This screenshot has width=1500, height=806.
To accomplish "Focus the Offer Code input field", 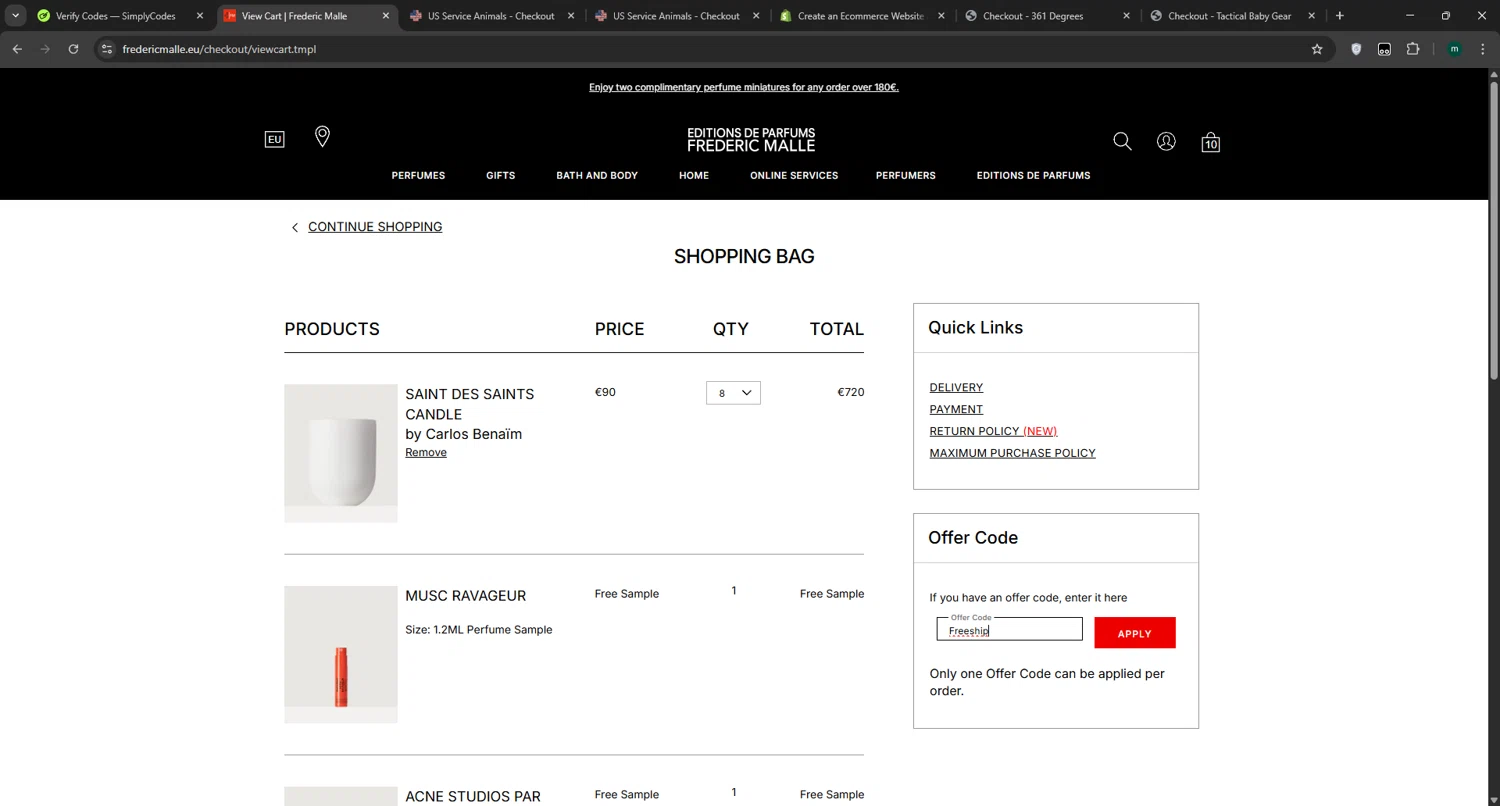I will 1009,630.
